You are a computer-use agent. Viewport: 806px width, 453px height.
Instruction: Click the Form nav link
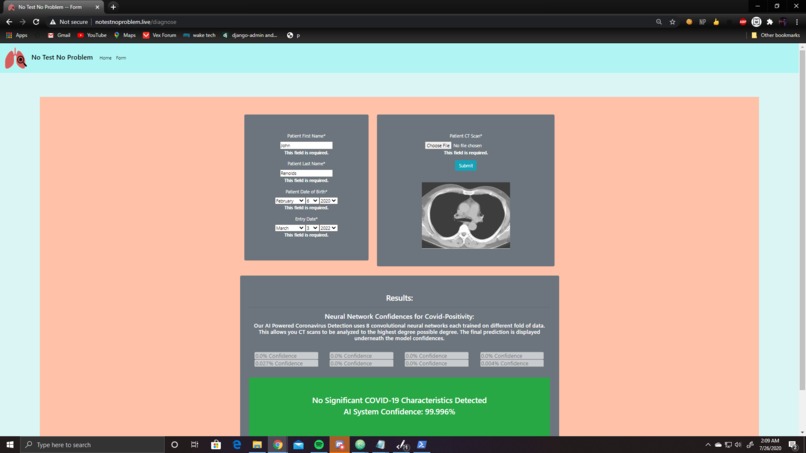pyautogui.click(x=121, y=58)
